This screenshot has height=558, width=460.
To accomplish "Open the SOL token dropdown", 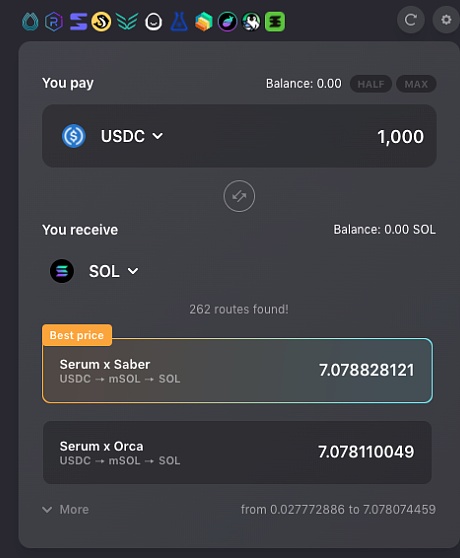I will [x=113, y=271].
